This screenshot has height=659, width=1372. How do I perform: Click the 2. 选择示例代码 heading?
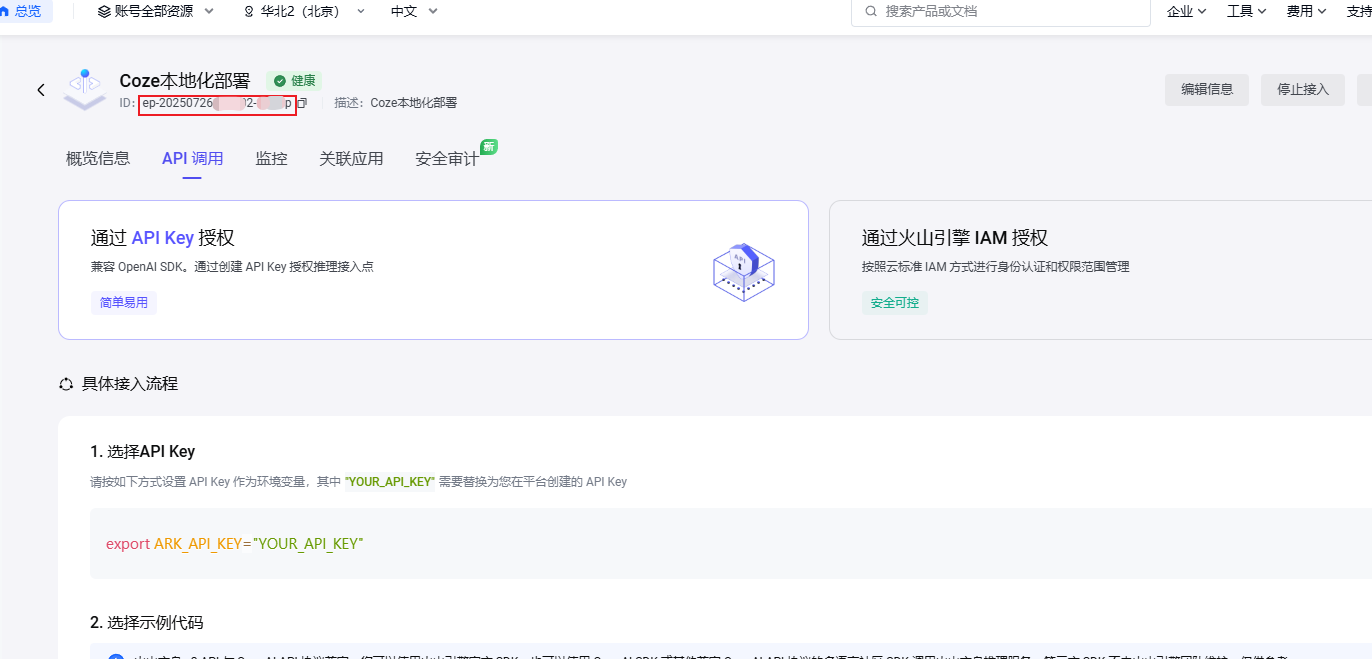pyautogui.click(x=147, y=622)
